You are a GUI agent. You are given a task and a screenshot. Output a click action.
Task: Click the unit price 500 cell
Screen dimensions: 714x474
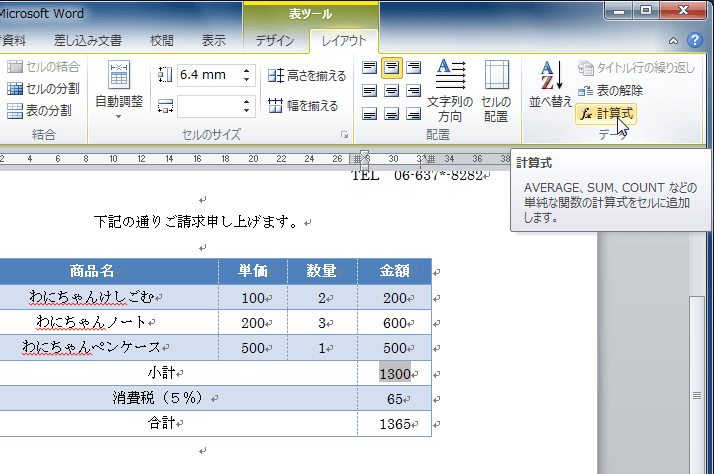(253, 348)
